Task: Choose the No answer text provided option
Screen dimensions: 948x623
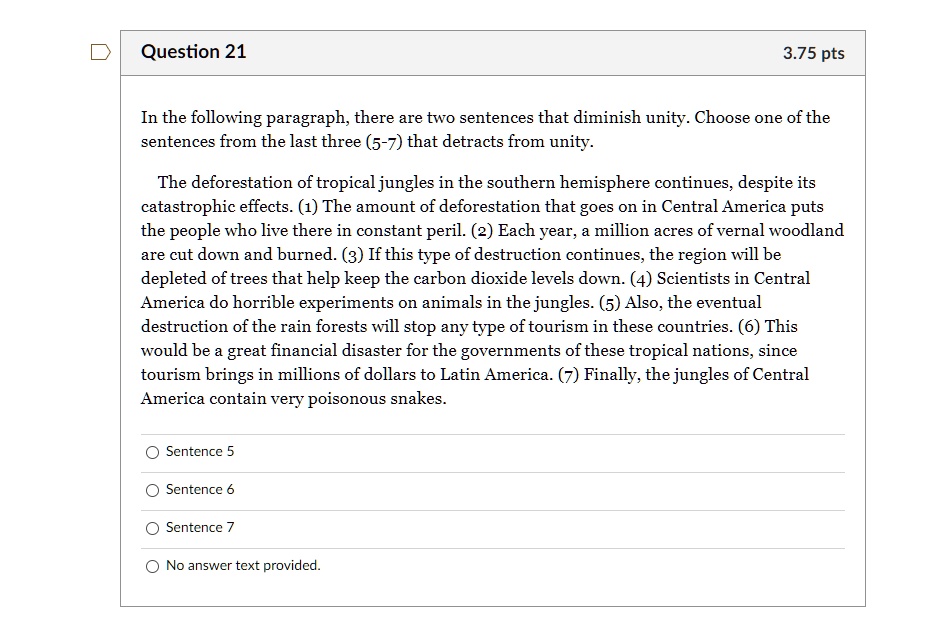Action: [153, 566]
